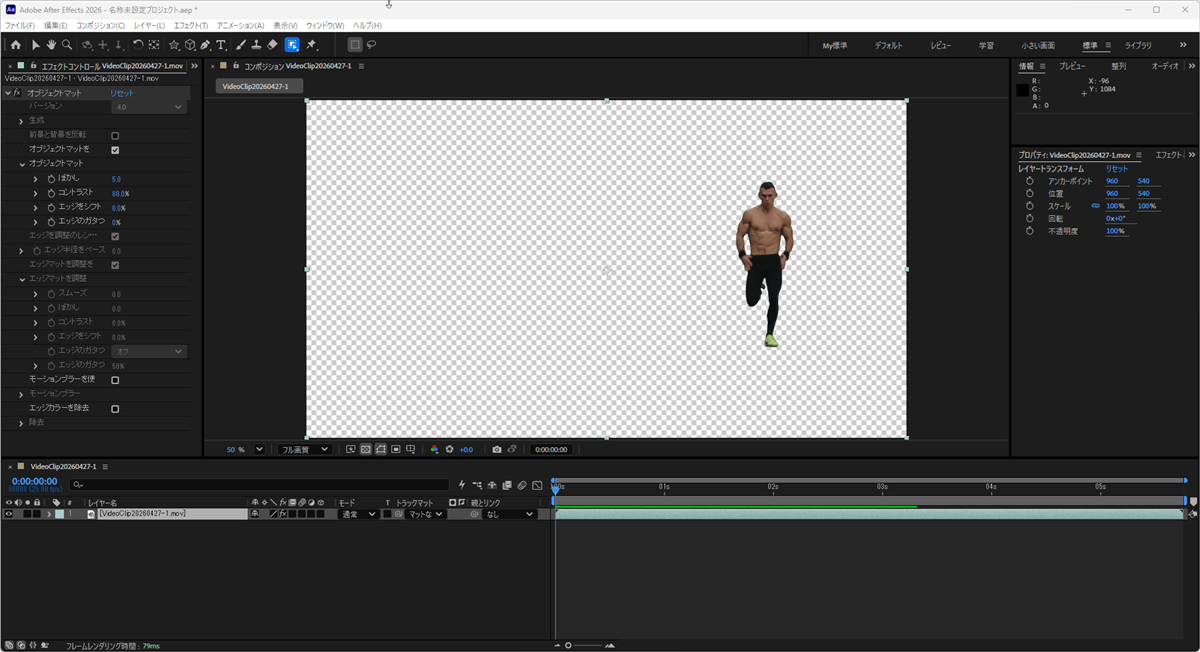Select the Pen tool
Screen dimensions: 1200x652
click(x=205, y=45)
